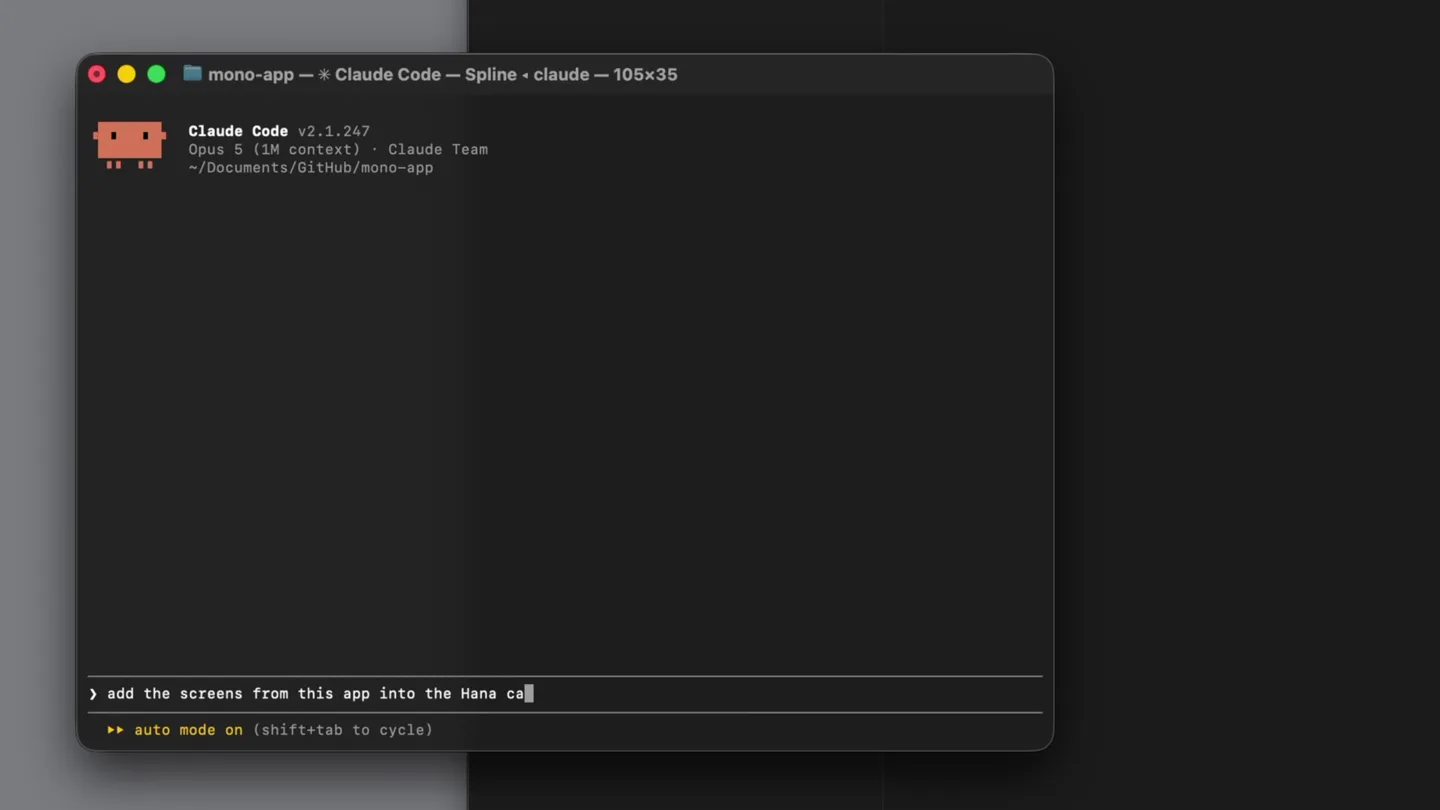Viewport: 1440px width, 810px height.
Task: Click the 'Claude Team' label
Action: tap(438, 149)
